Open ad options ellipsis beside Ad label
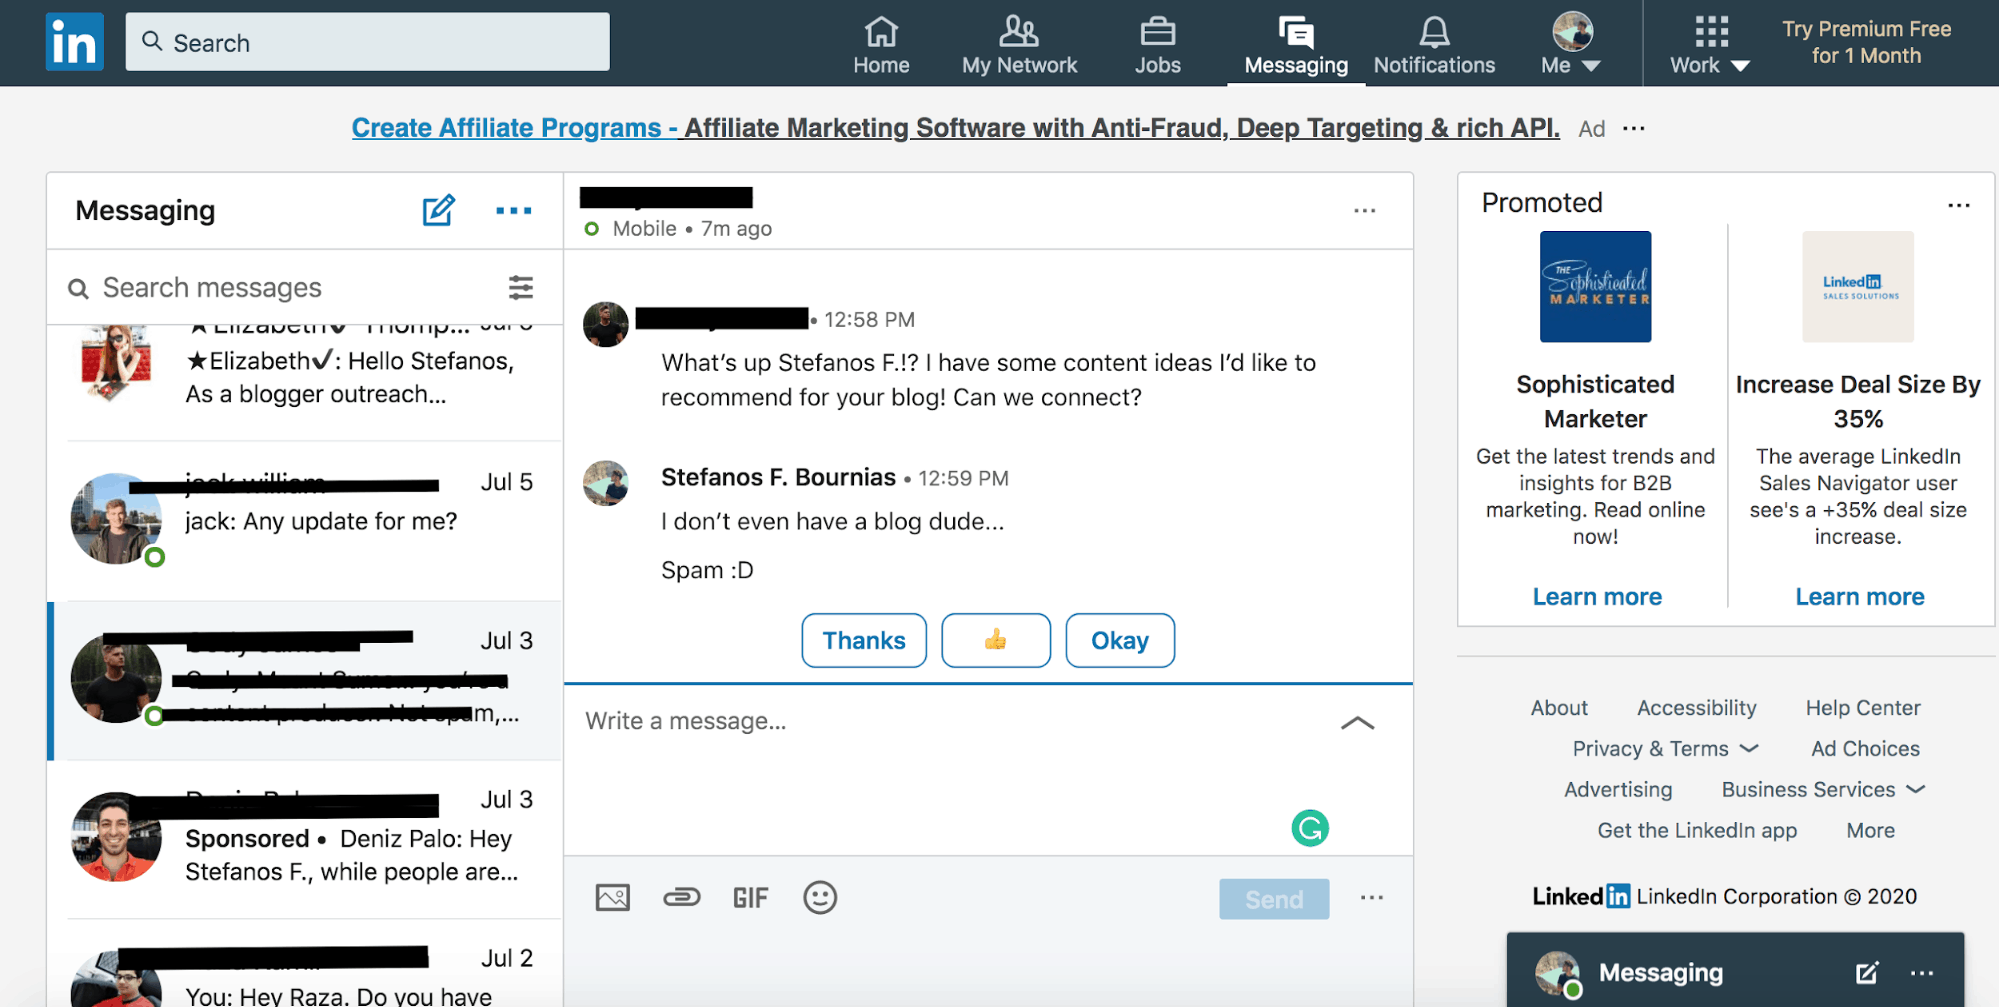Image resolution: width=1999 pixels, height=1008 pixels. [1634, 128]
